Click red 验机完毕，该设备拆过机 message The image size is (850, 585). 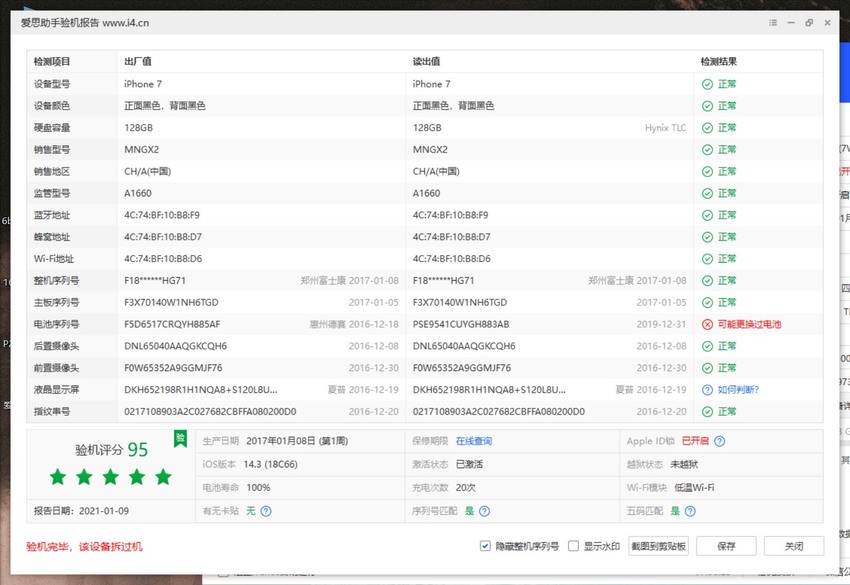pyautogui.click(x=84, y=547)
